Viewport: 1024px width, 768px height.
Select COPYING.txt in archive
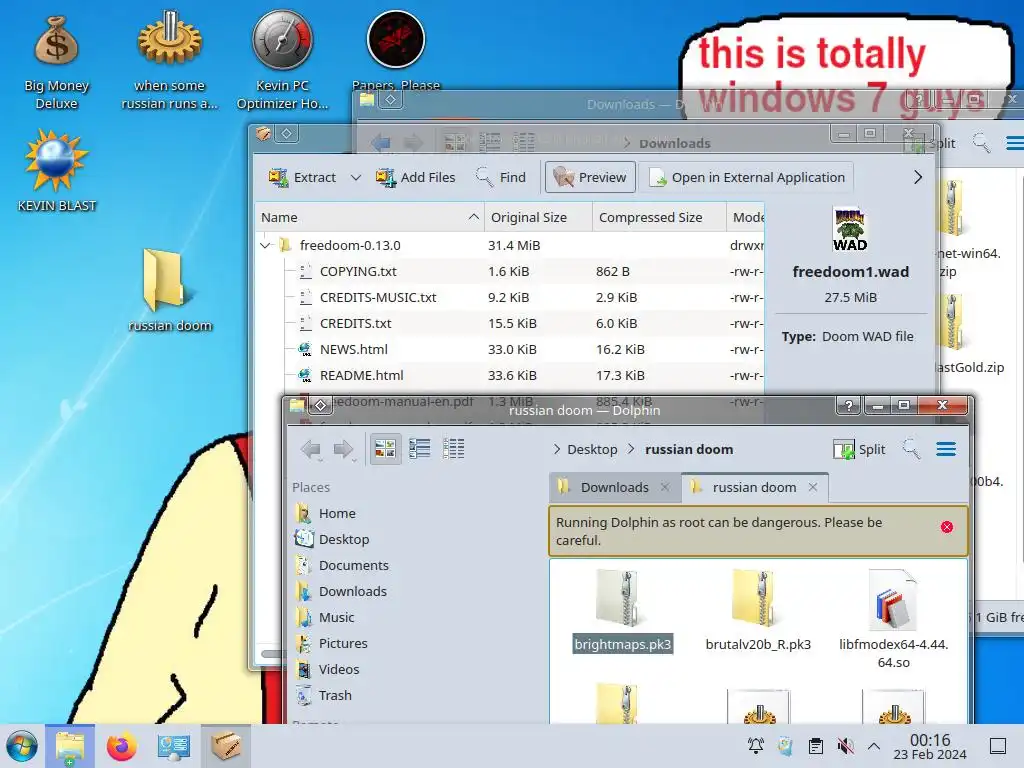pyautogui.click(x=358, y=271)
